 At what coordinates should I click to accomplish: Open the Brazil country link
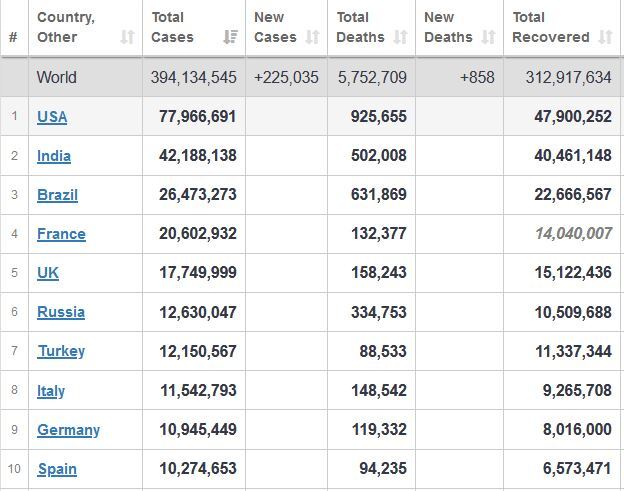point(57,195)
